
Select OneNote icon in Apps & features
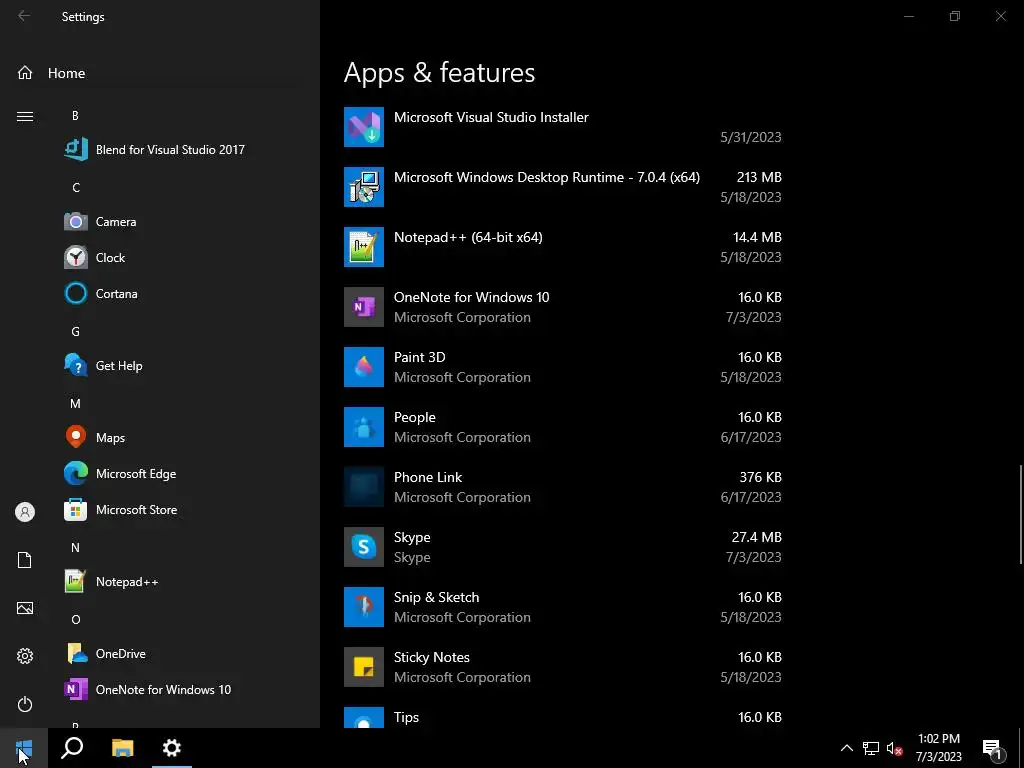364,307
